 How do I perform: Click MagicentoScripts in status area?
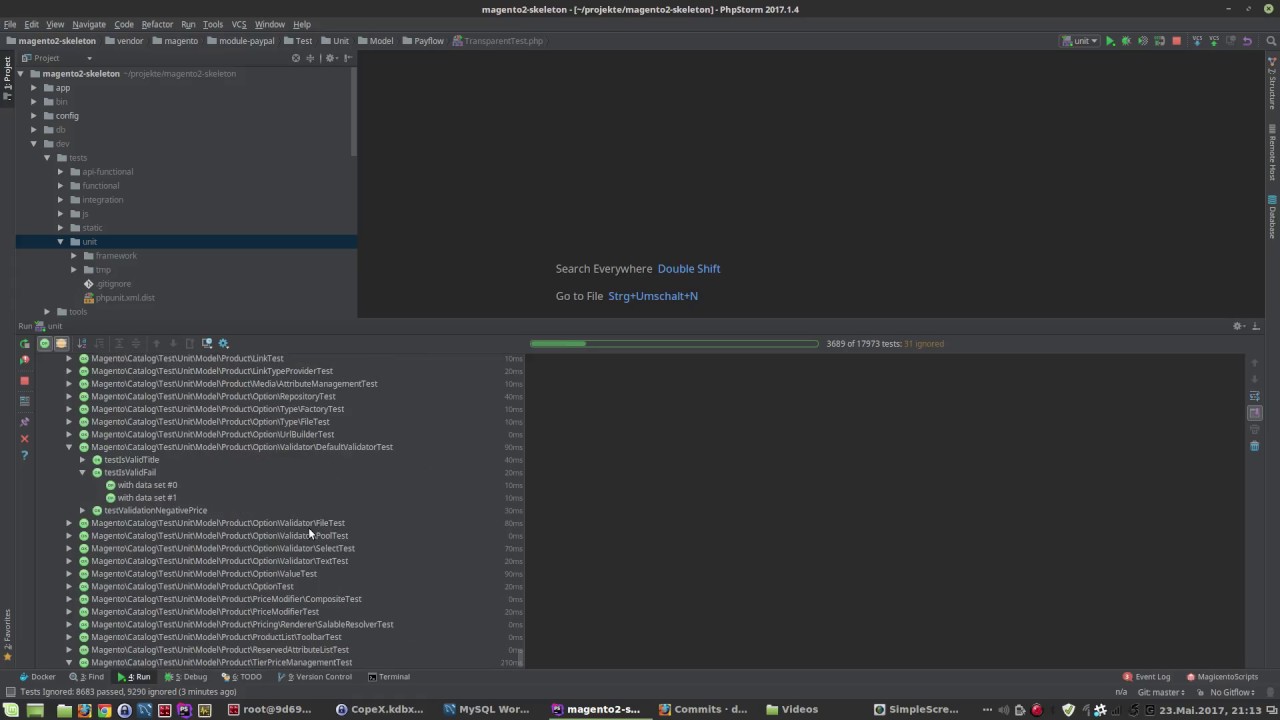click(x=1222, y=677)
